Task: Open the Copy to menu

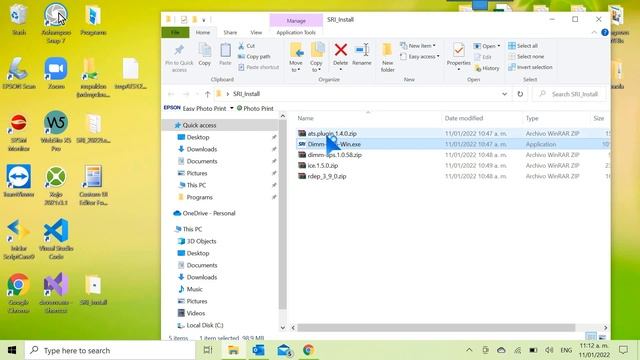Action: tap(316, 57)
